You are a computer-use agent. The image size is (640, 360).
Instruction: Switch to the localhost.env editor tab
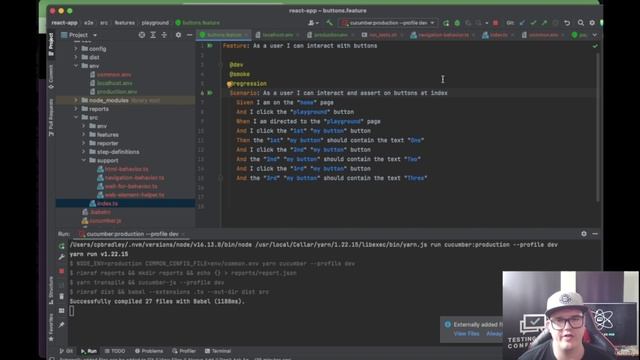click(x=278, y=35)
